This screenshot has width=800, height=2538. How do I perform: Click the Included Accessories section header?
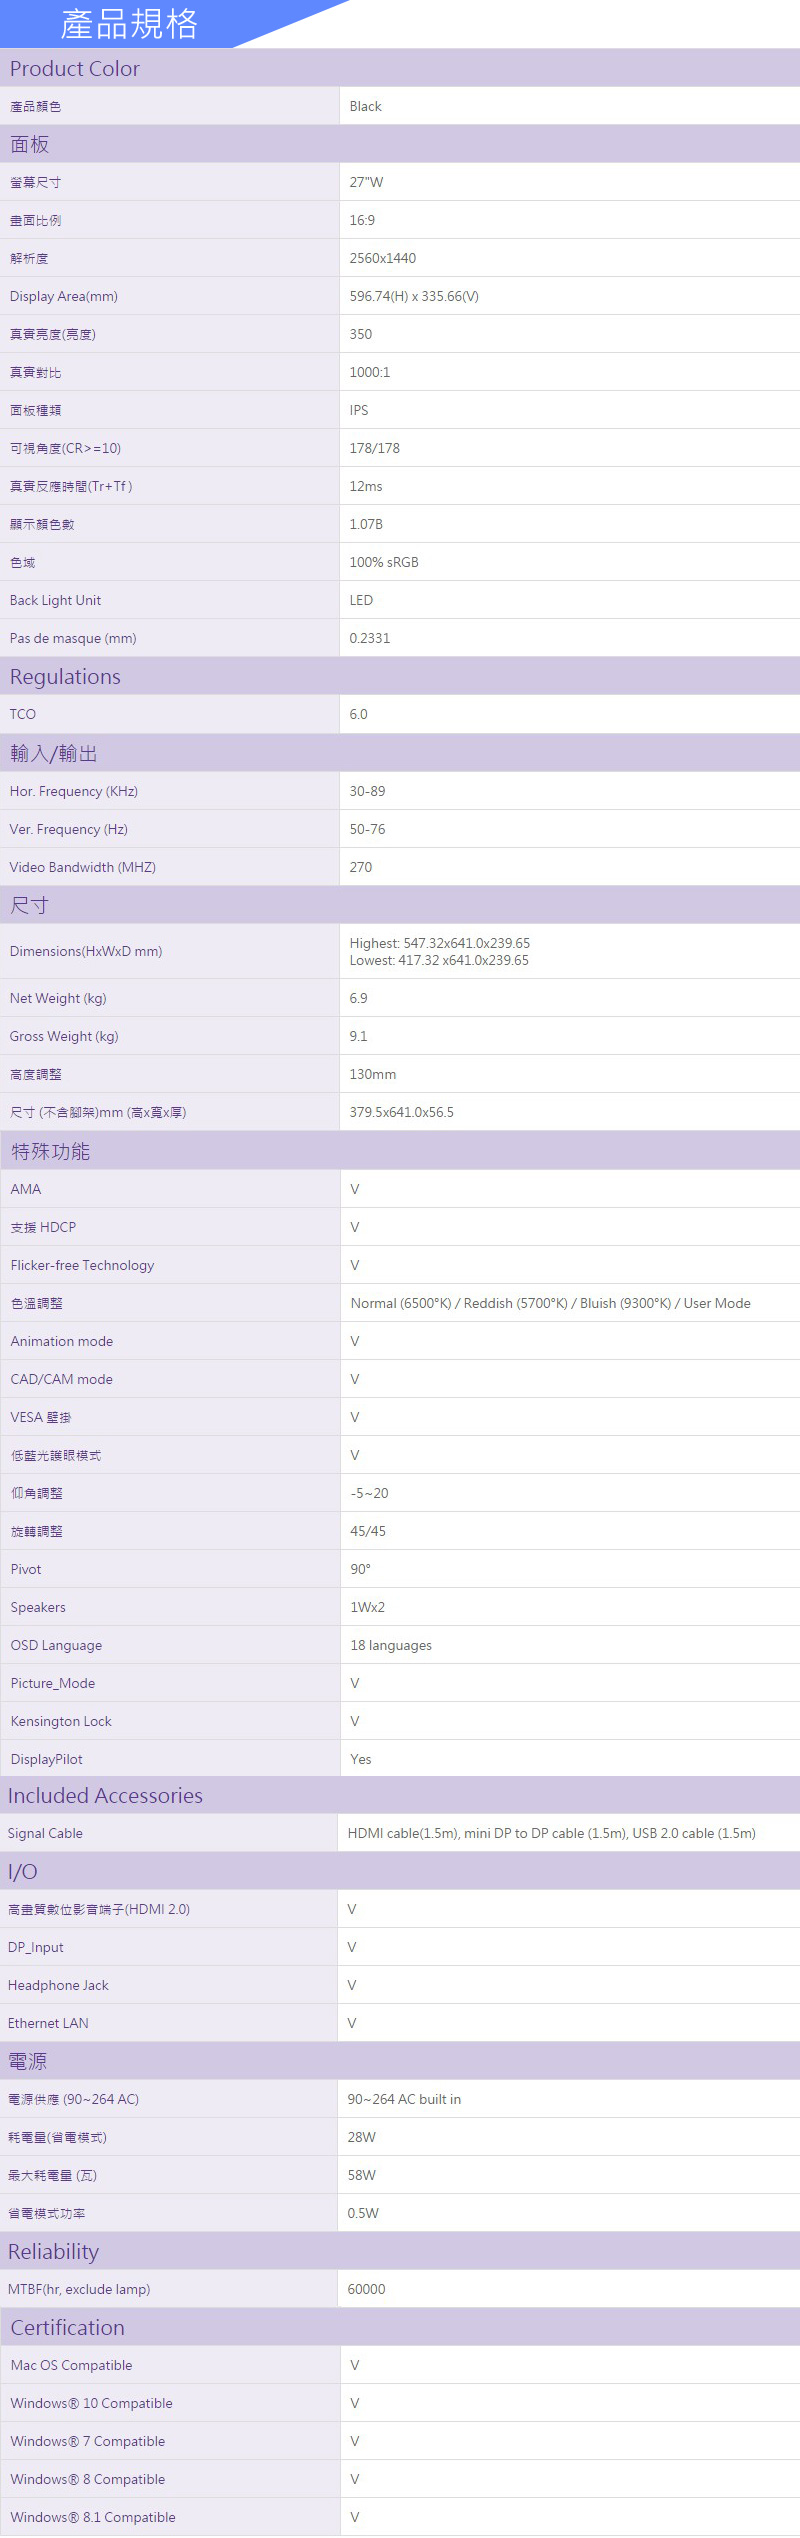(x=105, y=1796)
